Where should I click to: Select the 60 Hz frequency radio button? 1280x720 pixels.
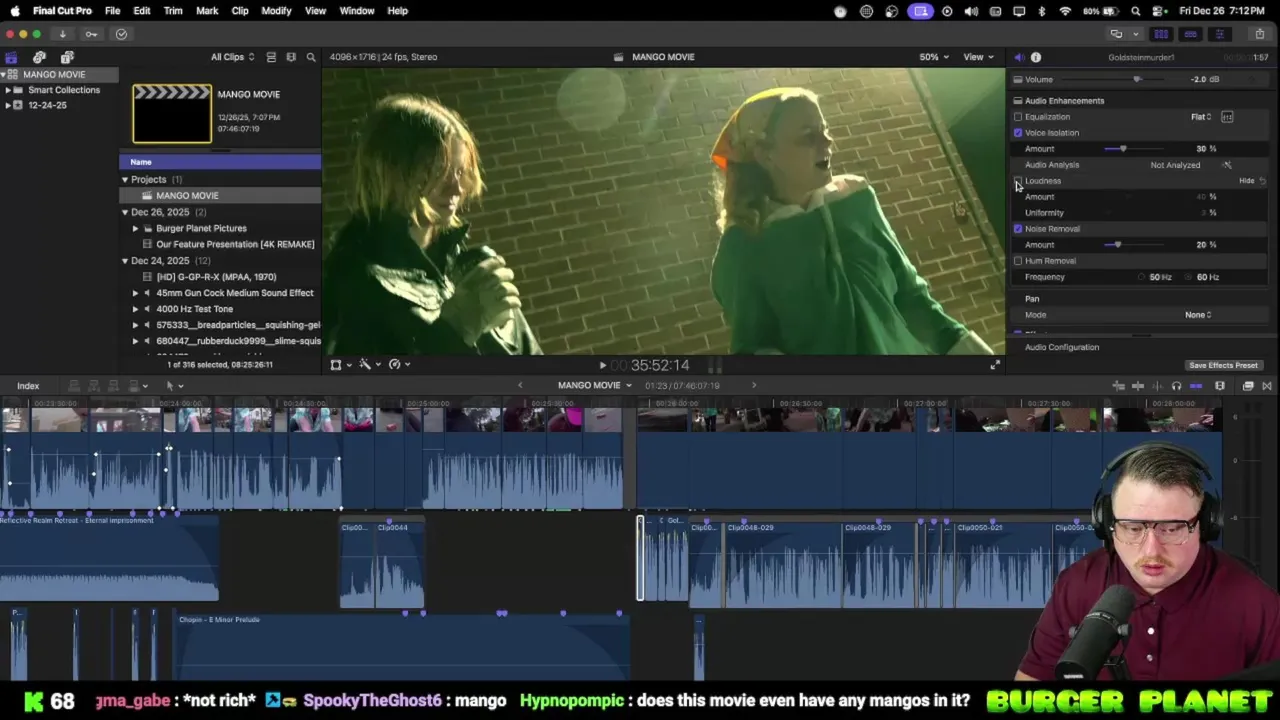tap(1189, 277)
